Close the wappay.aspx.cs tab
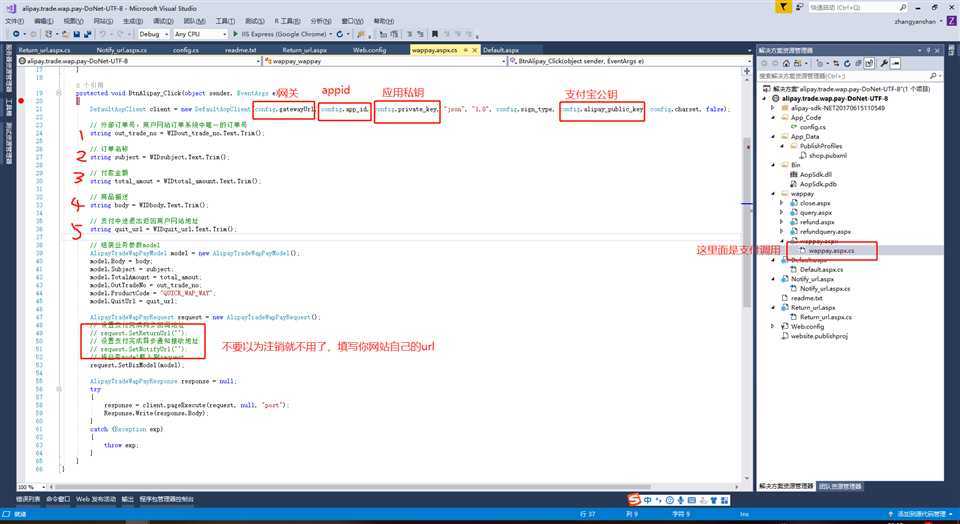This screenshot has height=524, width=960. click(x=474, y=50)
